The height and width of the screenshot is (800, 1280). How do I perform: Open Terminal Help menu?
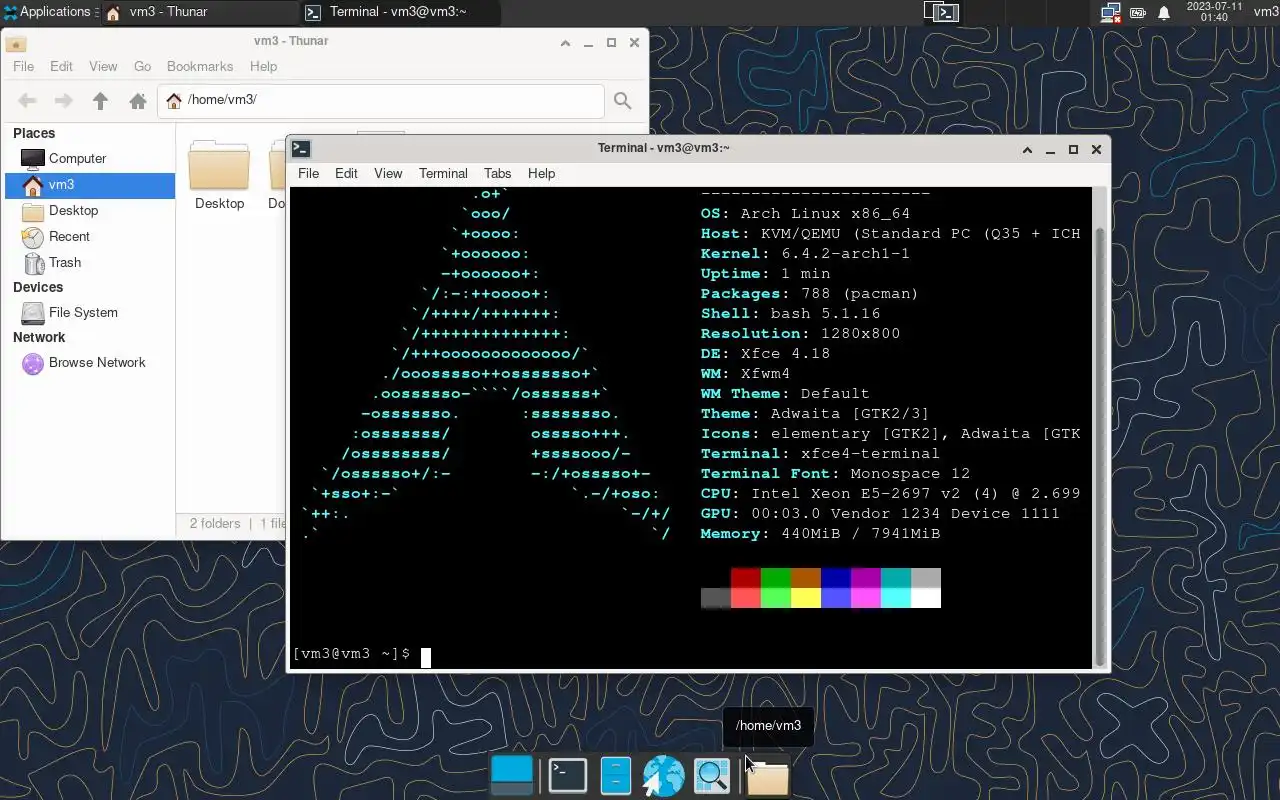pyautogui.click(x=541, y=173)
